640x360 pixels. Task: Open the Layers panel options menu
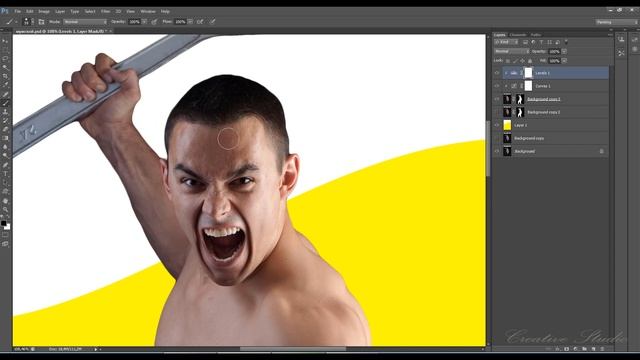tap(610, 35)
